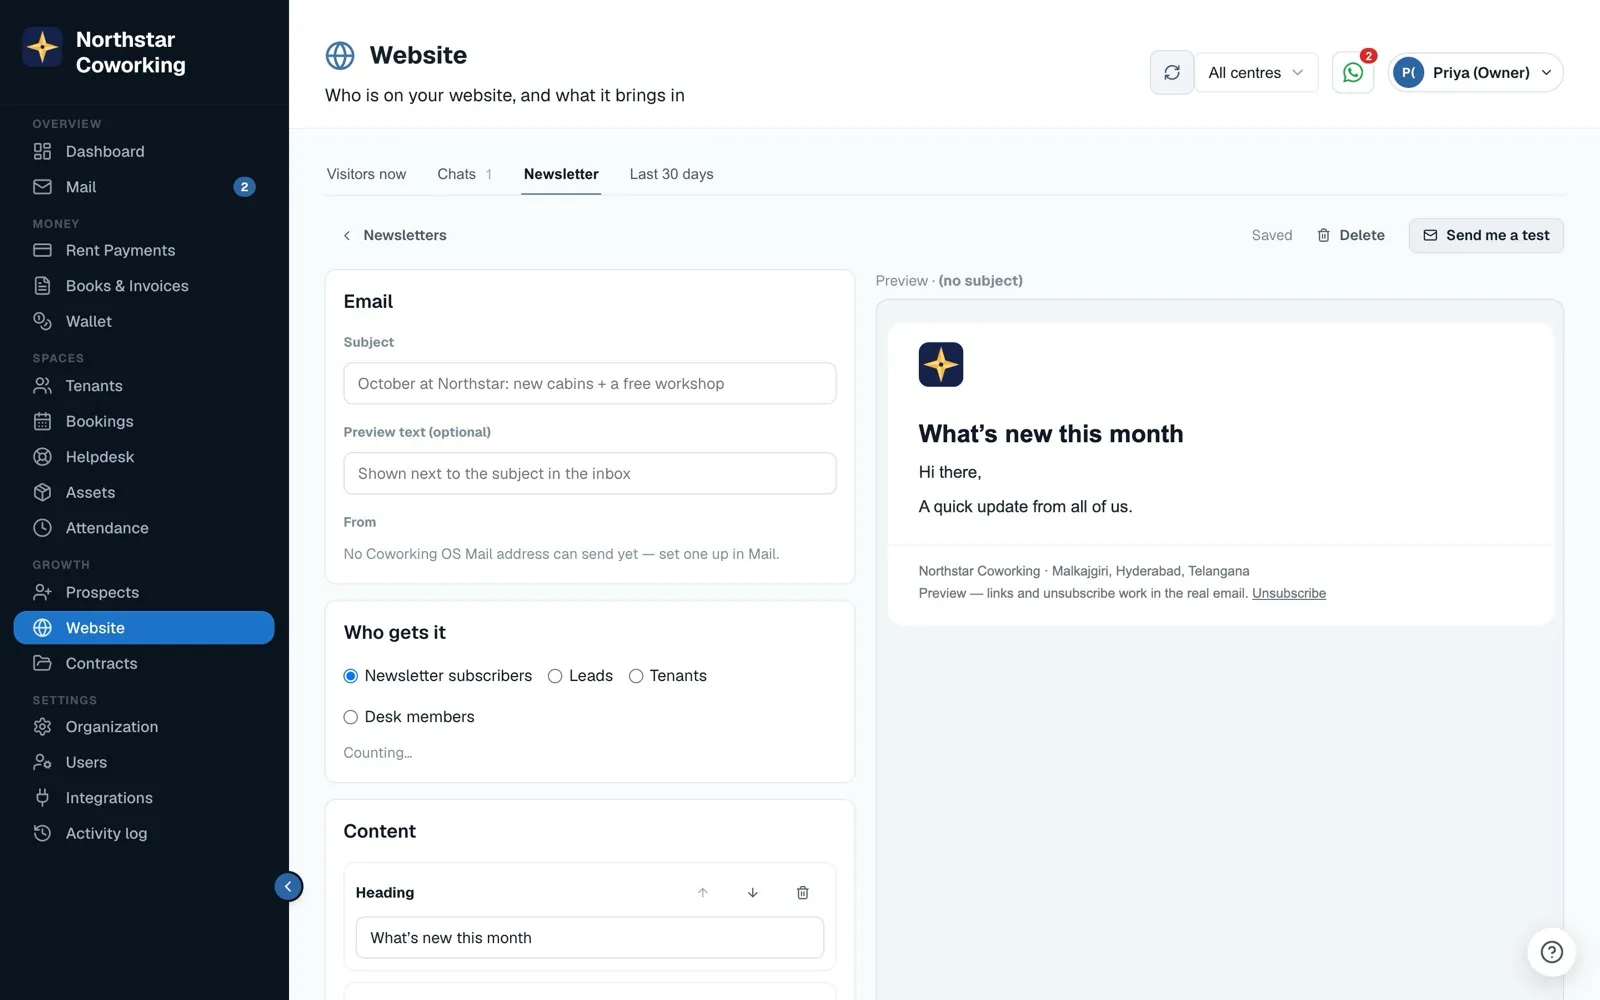Click into the Subject input field
1600x1000 pixels.
coord(590,384)
